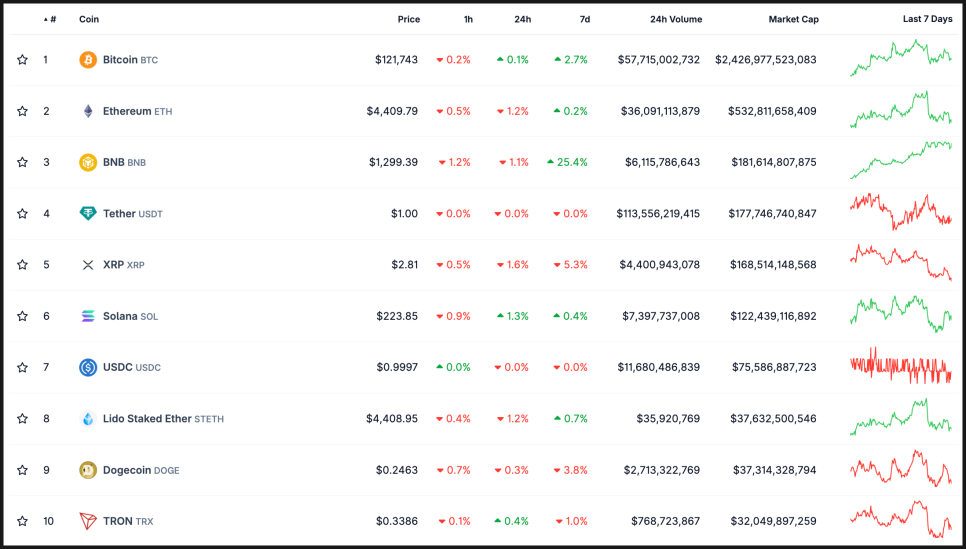The width and height of the screenshot is (966, 549).
Task: Click the USDC blue logo icon
Action: pyautogui.click(x=88, y=367)
